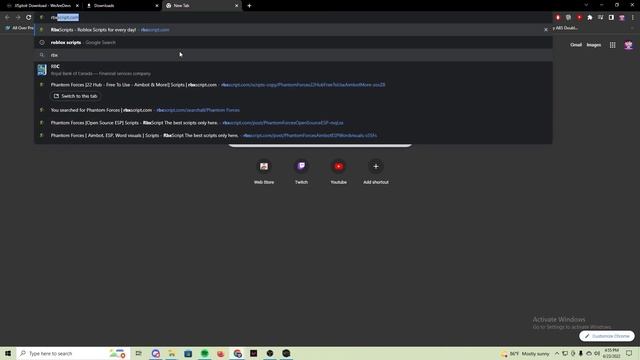Select 'You searched for Phantom Forces' suggestion
This screenshot has height=360, width=640.
click(293, 110)
